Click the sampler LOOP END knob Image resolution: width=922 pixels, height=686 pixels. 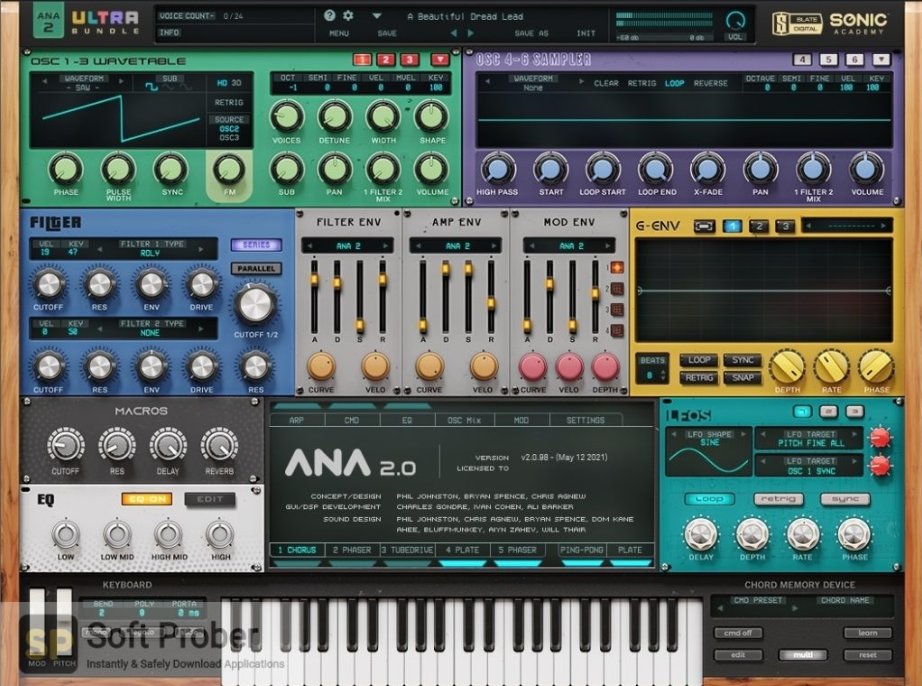[656, 169]
